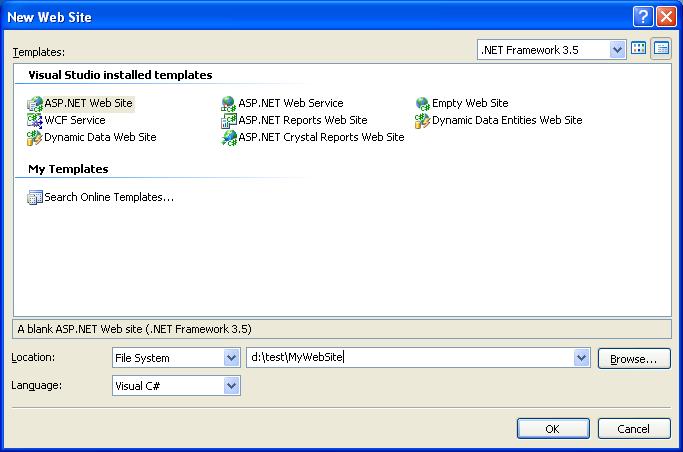Open the .NET Framework version dropdown
The height and width of the screenshot is (452, 683).
coord(617,50)
